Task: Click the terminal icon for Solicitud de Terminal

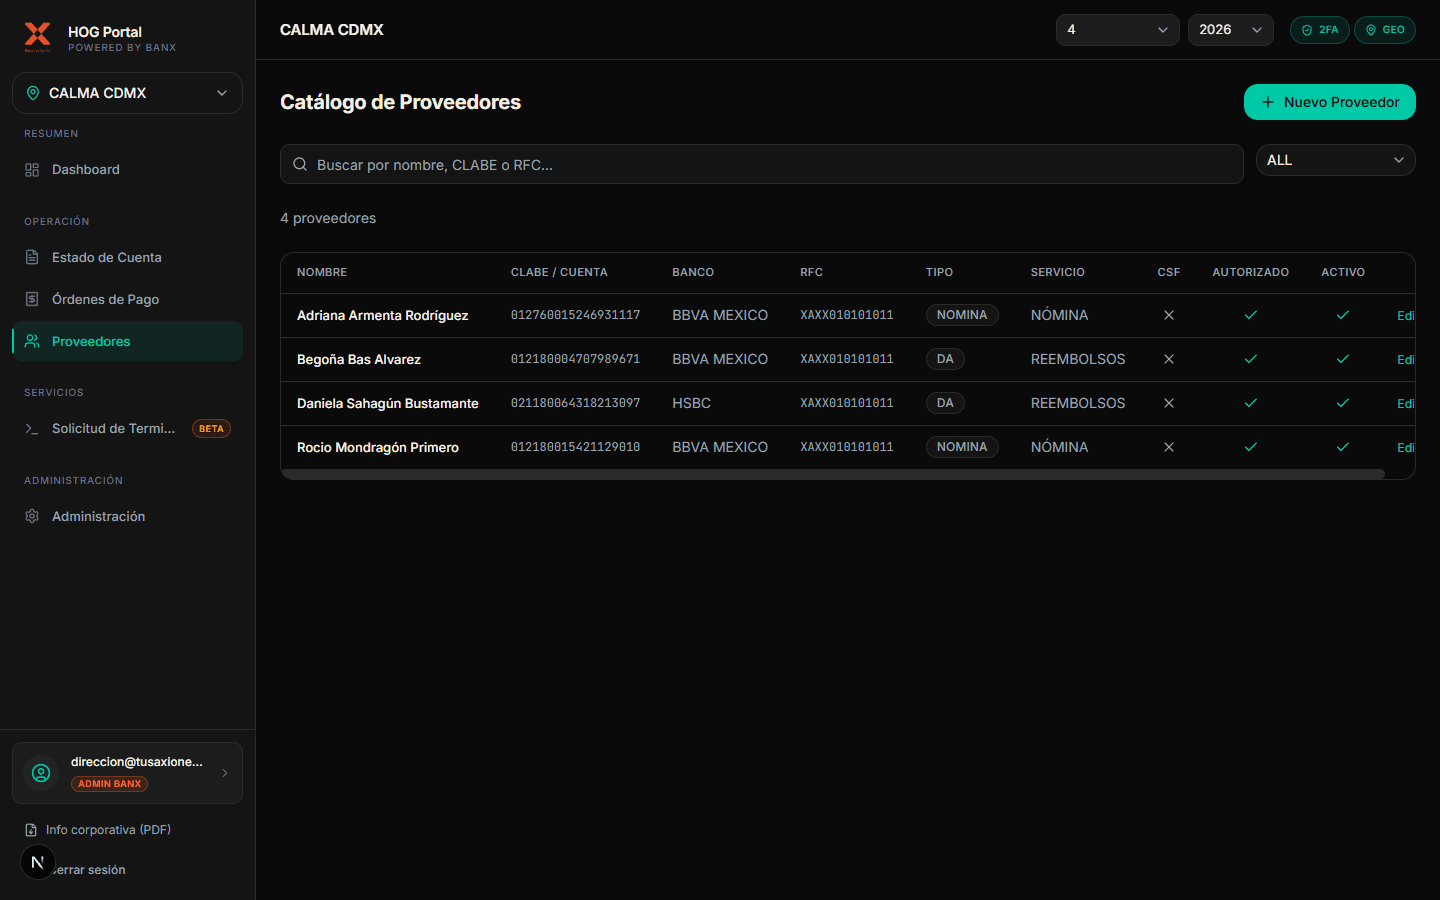Action: (x=31, y=428)
